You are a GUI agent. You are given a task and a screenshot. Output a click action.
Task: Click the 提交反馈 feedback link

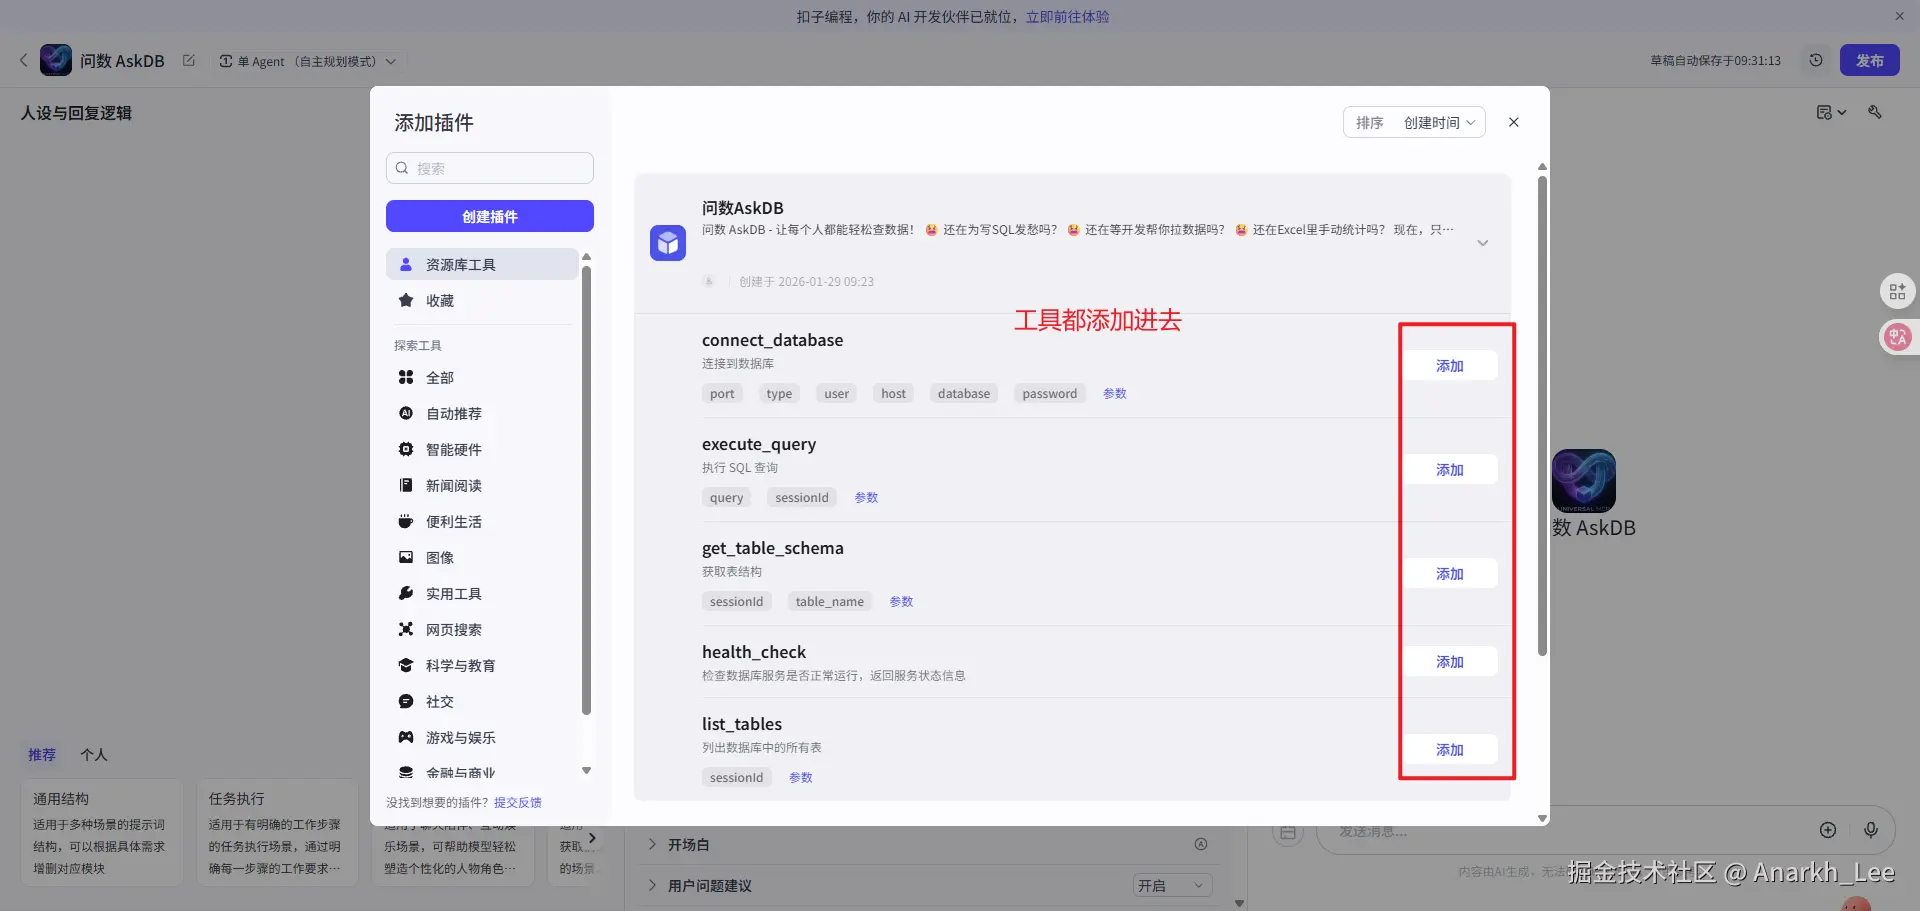tap(518, 802)
